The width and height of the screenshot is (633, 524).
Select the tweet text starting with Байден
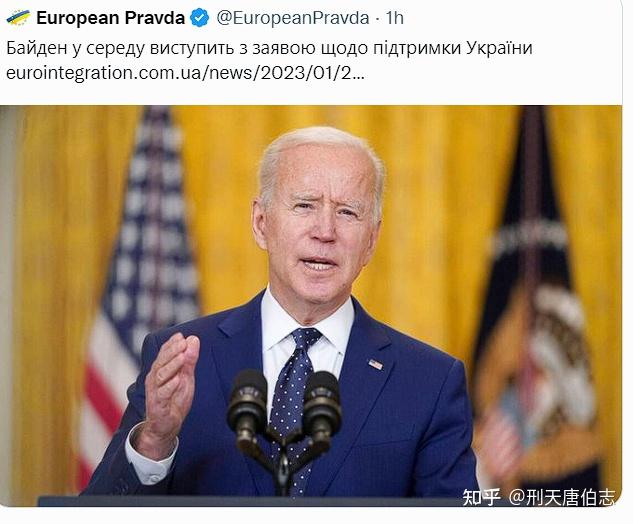click(x=269, y=48)
